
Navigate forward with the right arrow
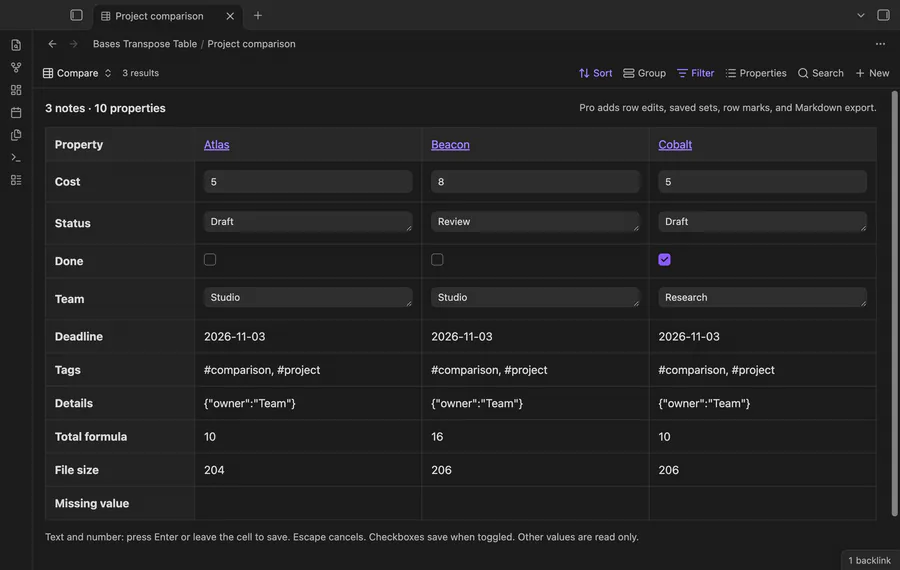[73, 44]
